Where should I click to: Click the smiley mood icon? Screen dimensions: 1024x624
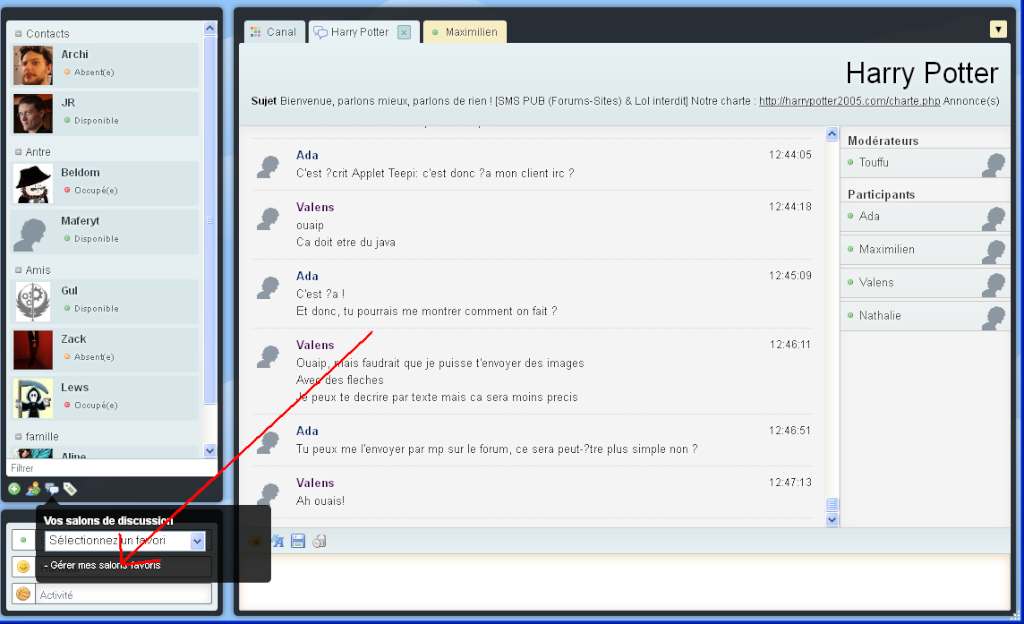click(23, 567)
